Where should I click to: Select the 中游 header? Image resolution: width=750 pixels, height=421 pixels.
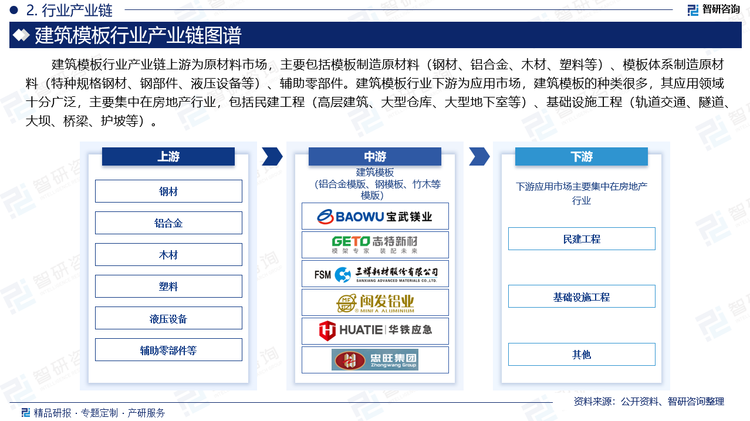coord(375,156)
